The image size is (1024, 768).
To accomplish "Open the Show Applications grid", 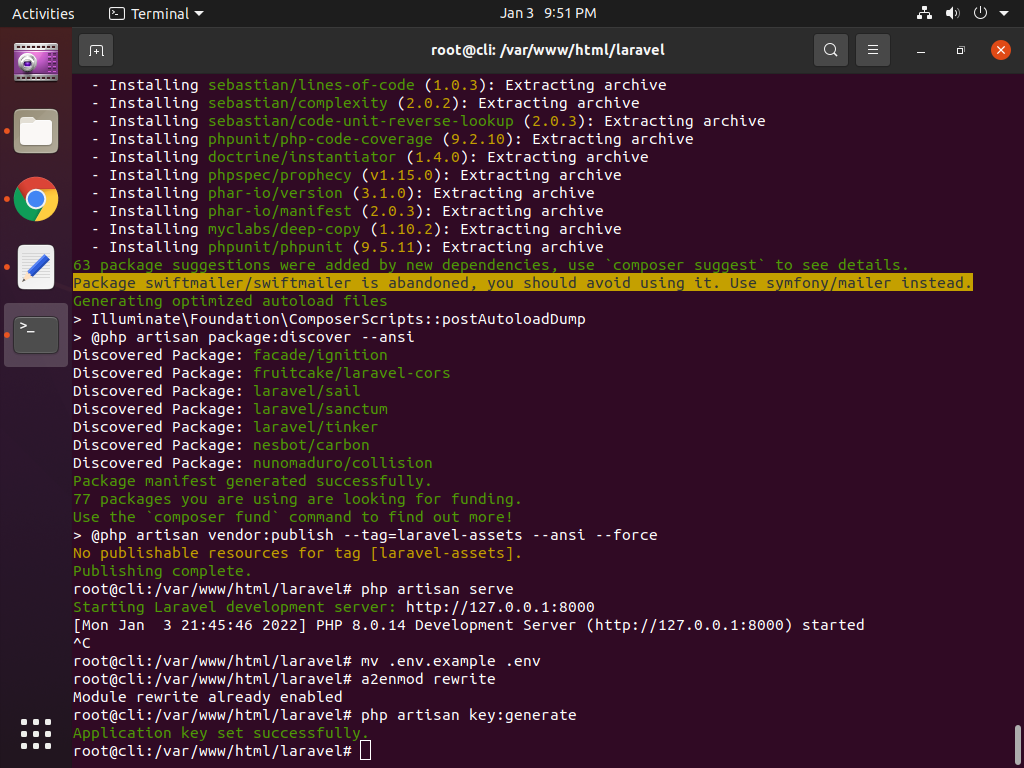I will [x=35, y=733].
